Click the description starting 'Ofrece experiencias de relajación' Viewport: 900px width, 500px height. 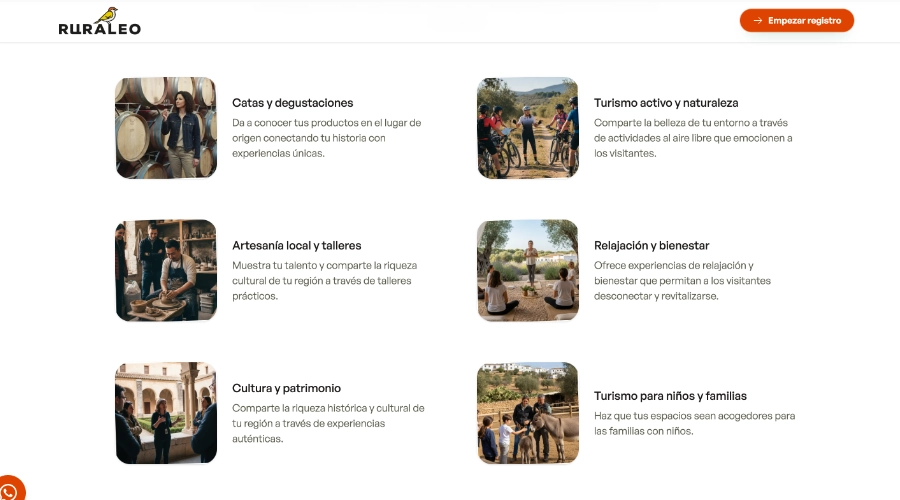point(682,281)
